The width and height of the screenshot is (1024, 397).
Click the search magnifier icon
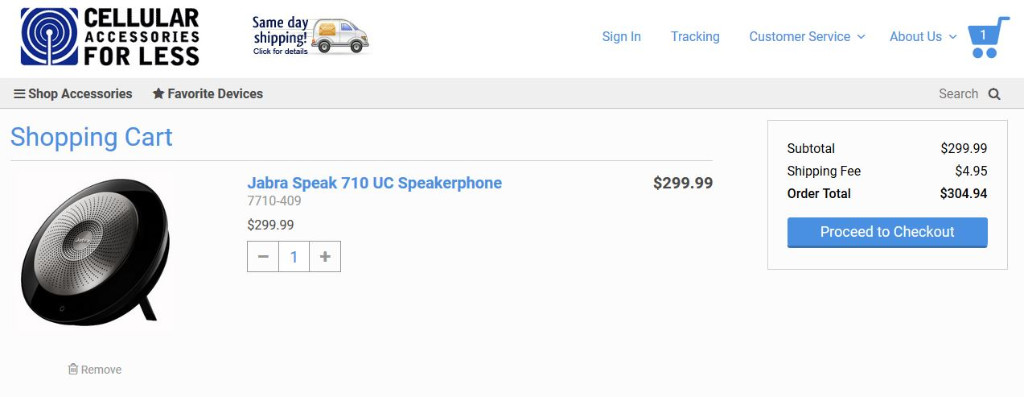[994, 94]
